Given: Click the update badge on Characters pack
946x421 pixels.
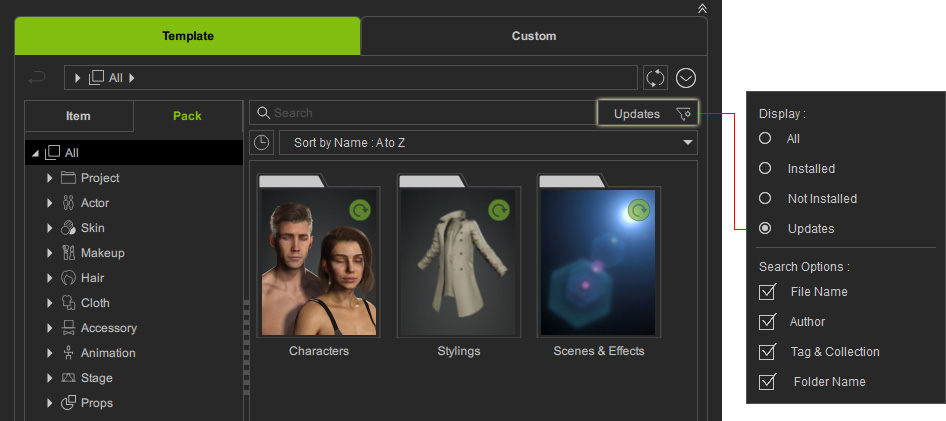Looking at the screenshot, I should click(360, 211).
